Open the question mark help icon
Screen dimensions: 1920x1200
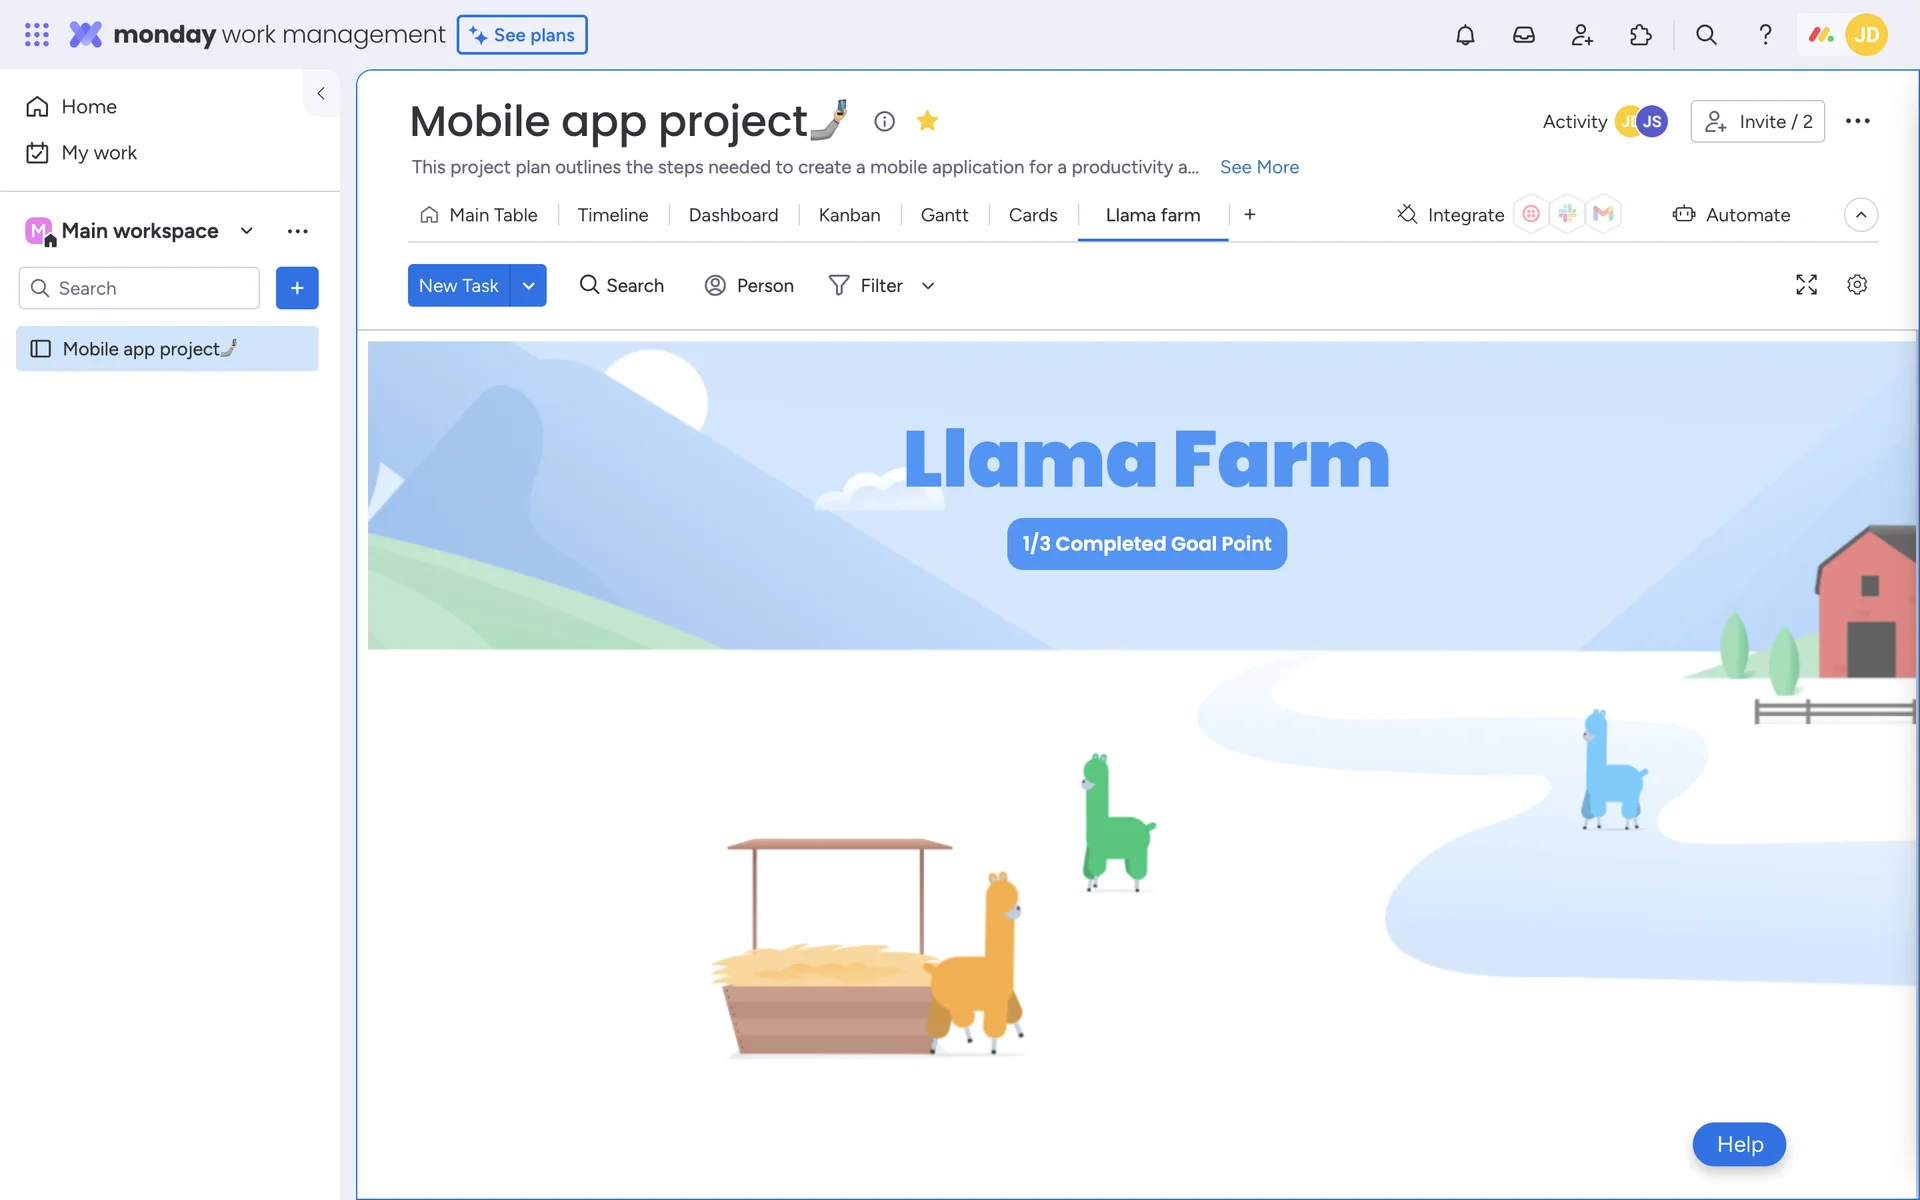point(1765,35)
